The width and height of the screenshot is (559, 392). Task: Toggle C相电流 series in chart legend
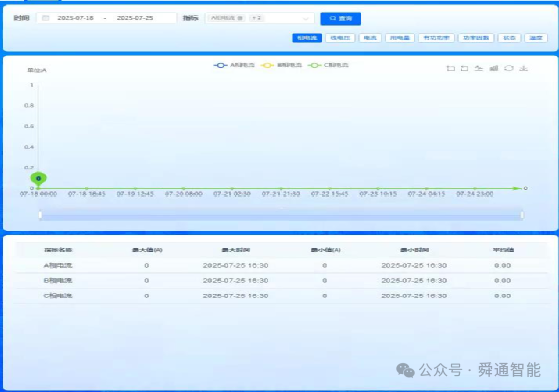pos(328,65)
